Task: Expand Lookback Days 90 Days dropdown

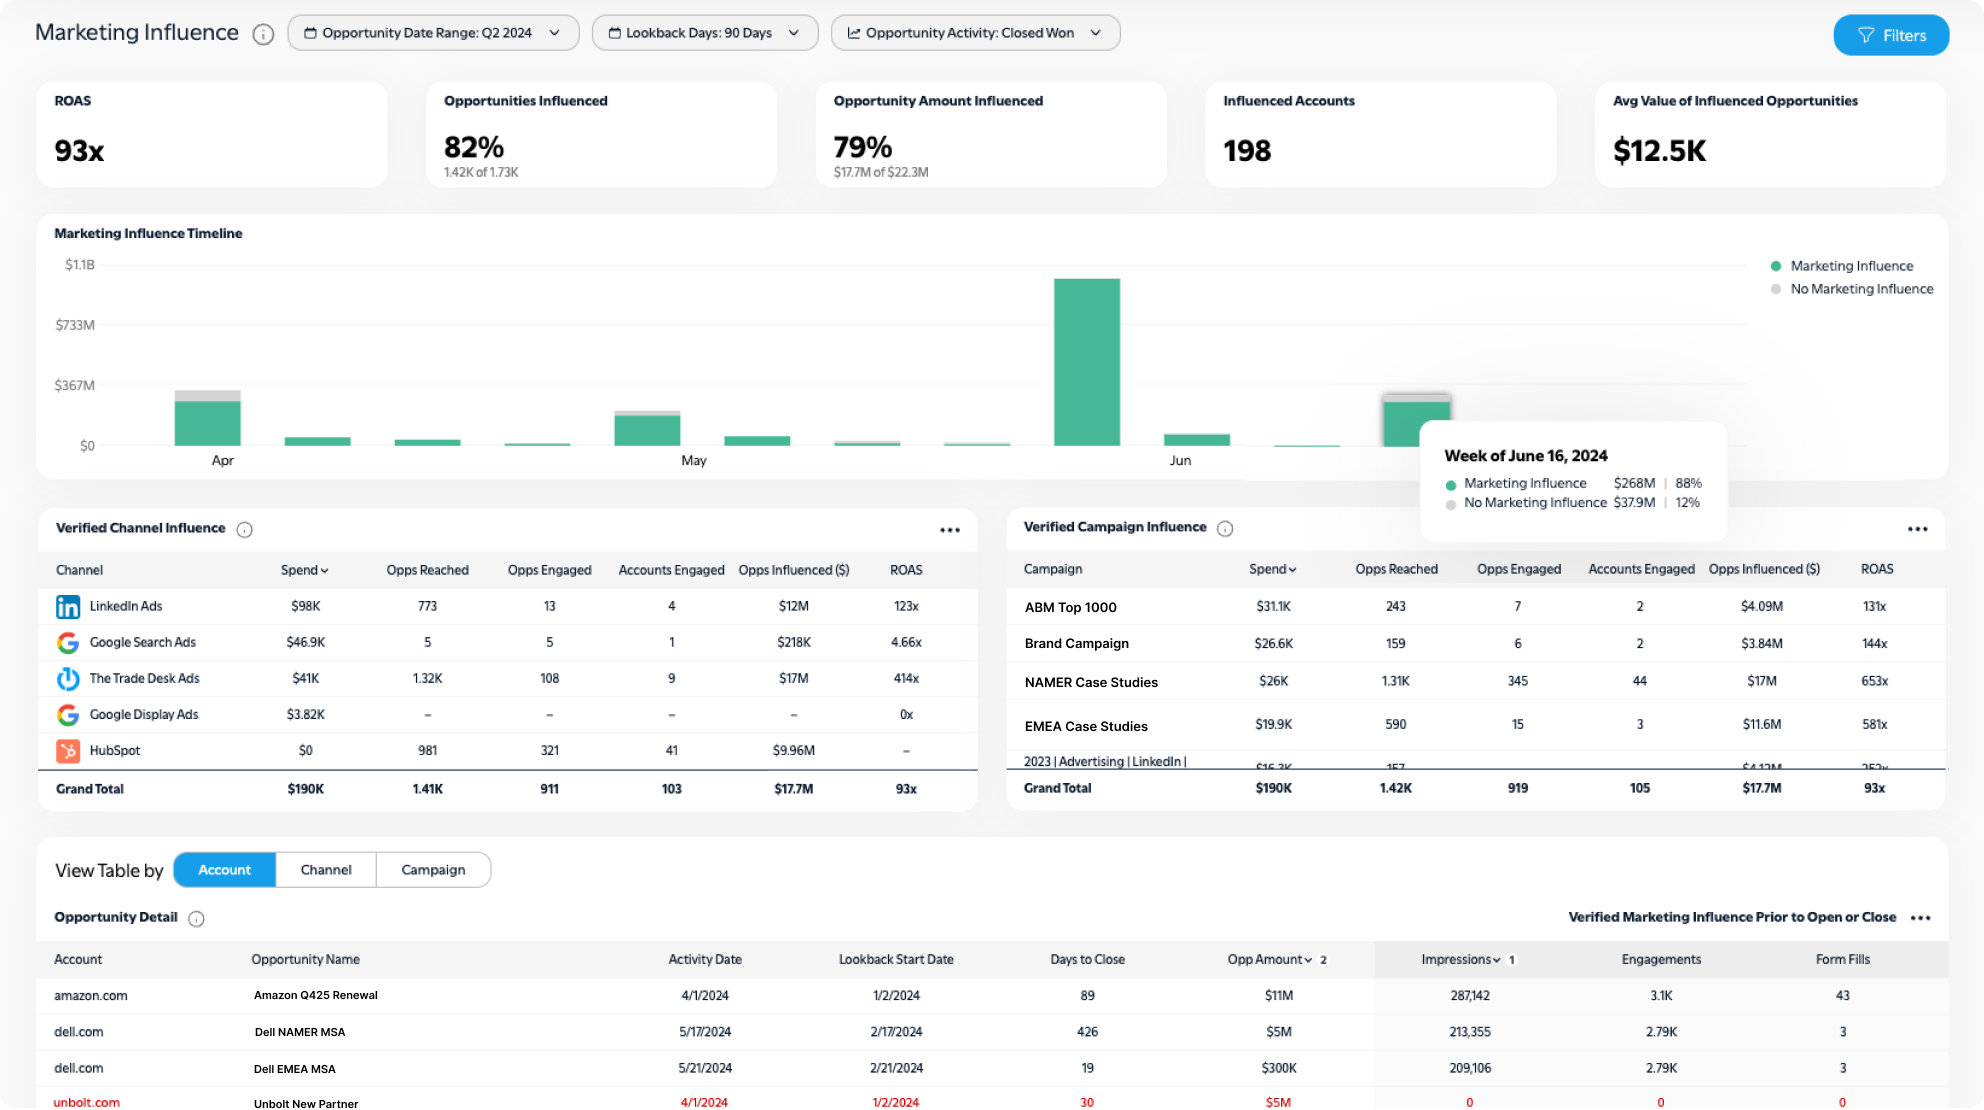Action: point(705,33)
